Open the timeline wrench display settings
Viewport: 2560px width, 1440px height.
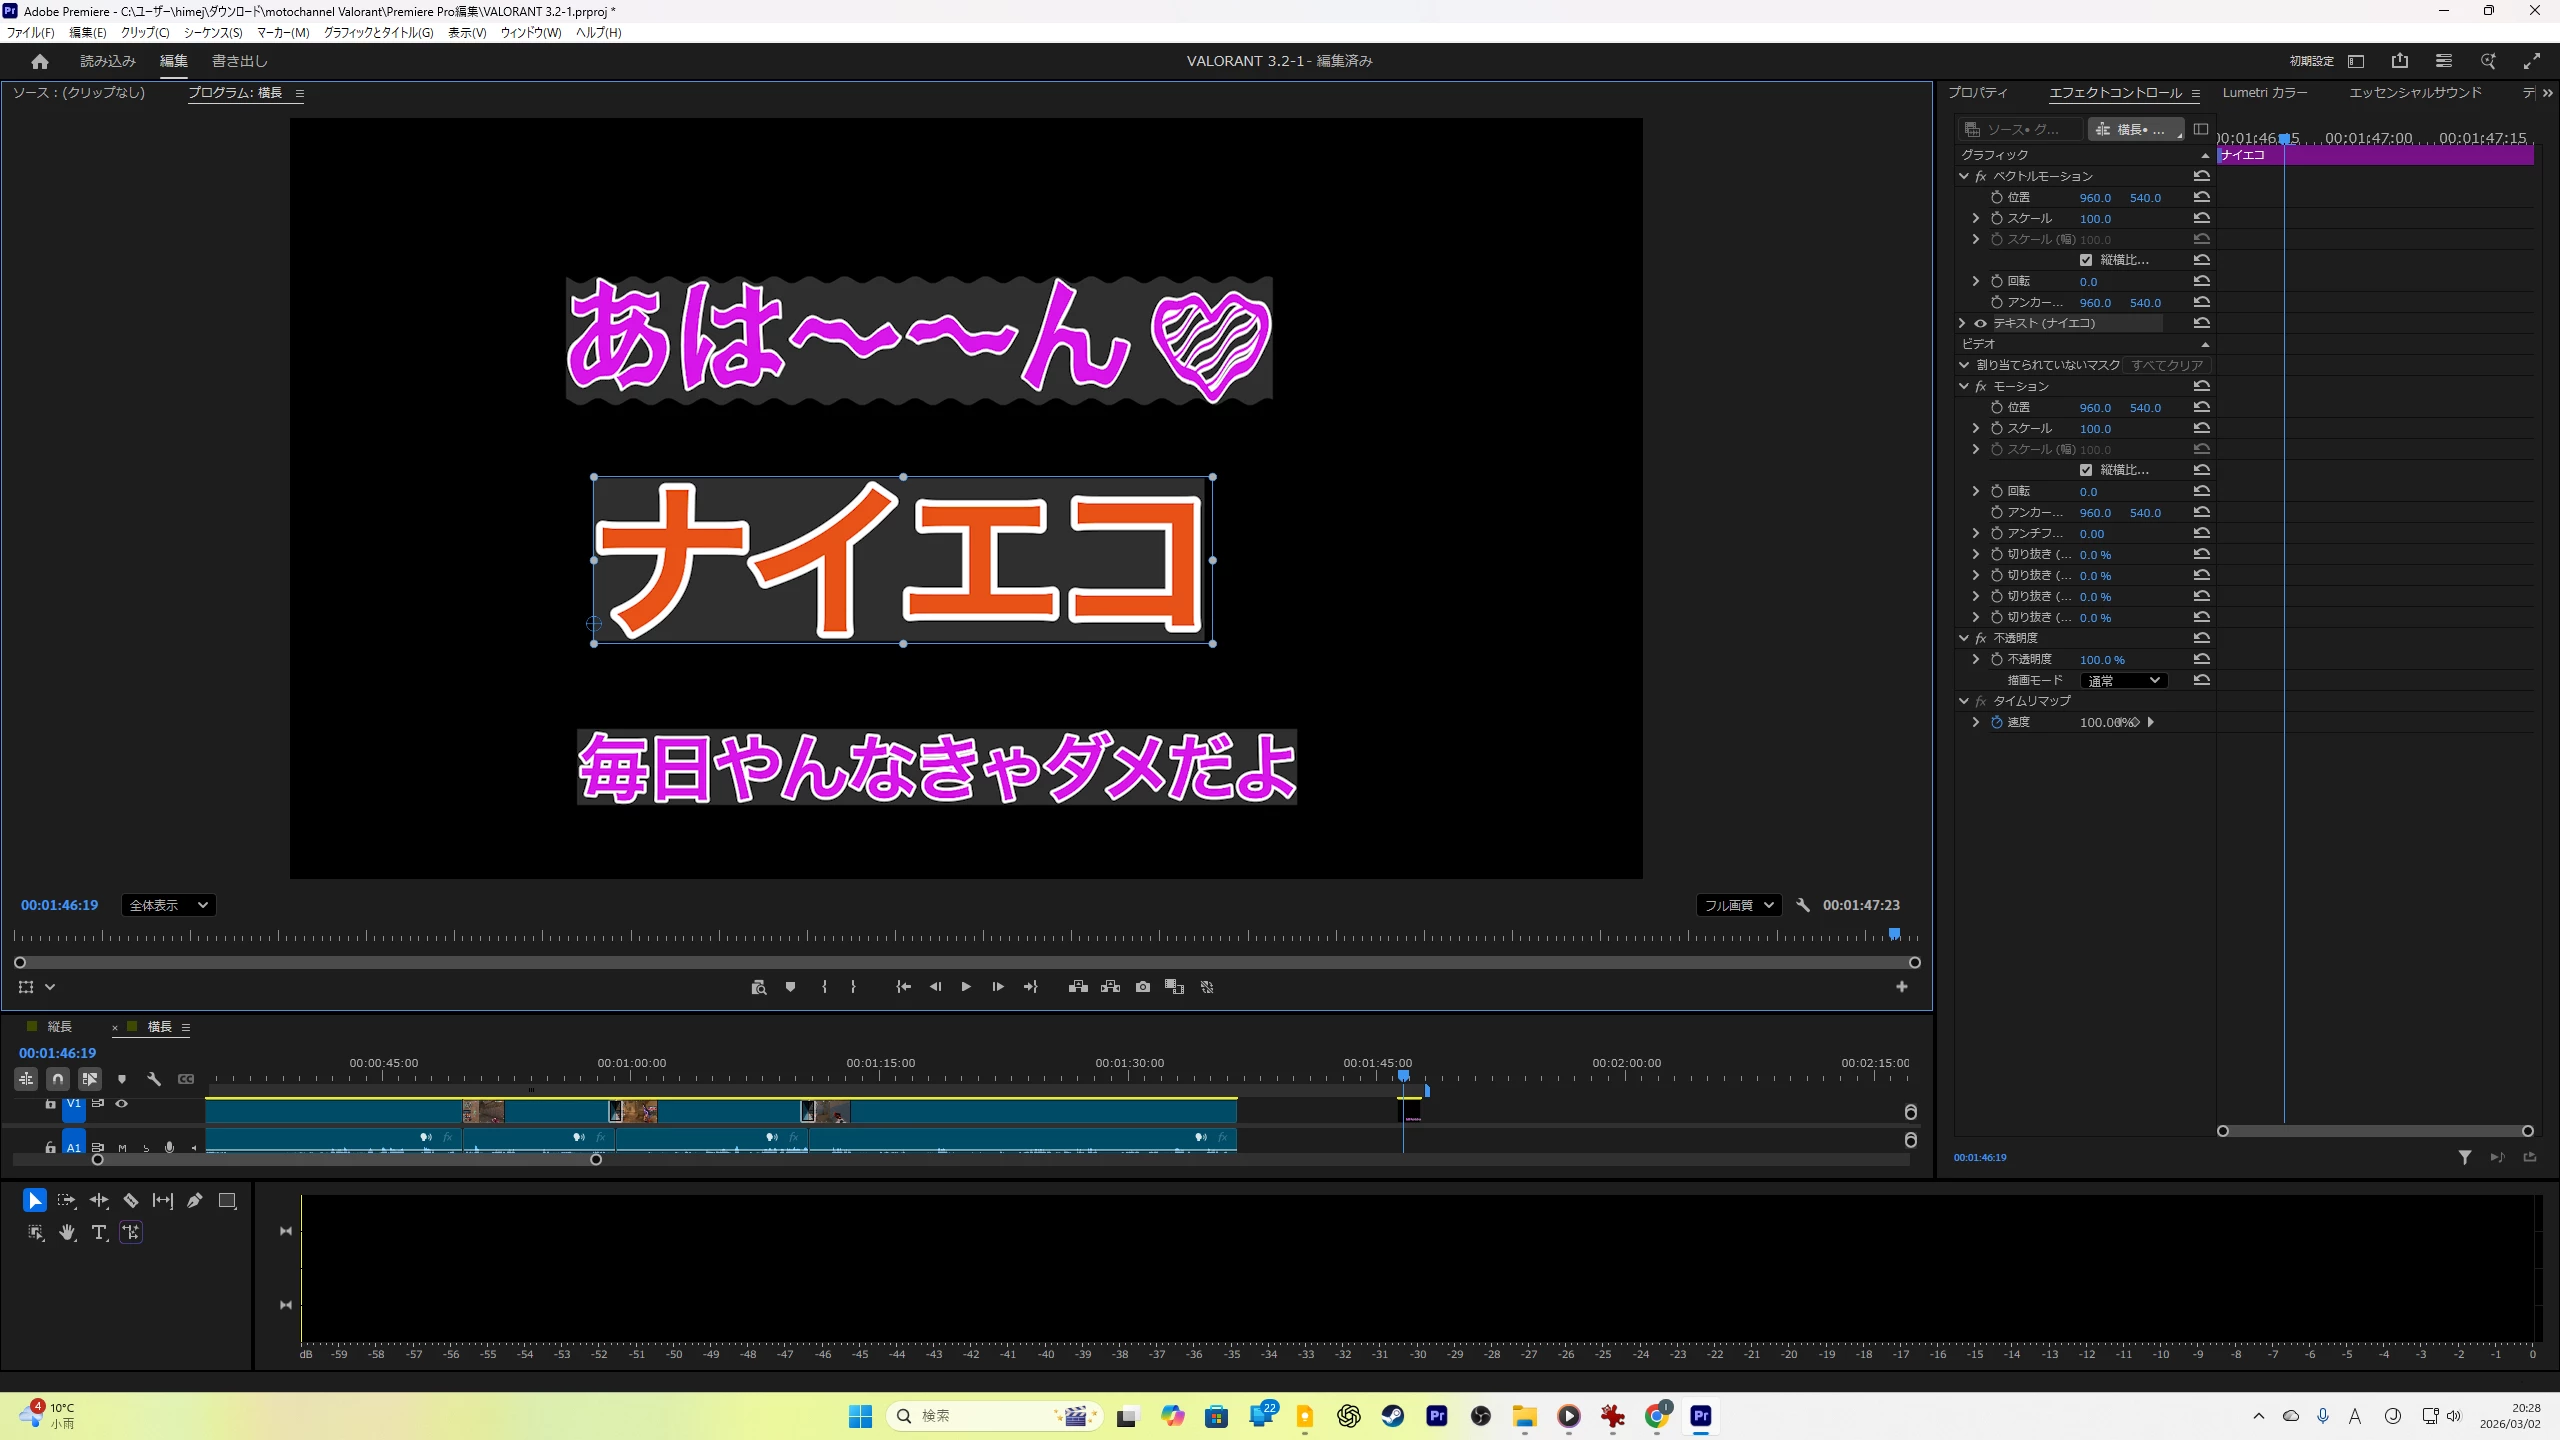(x=154, y=1079)
